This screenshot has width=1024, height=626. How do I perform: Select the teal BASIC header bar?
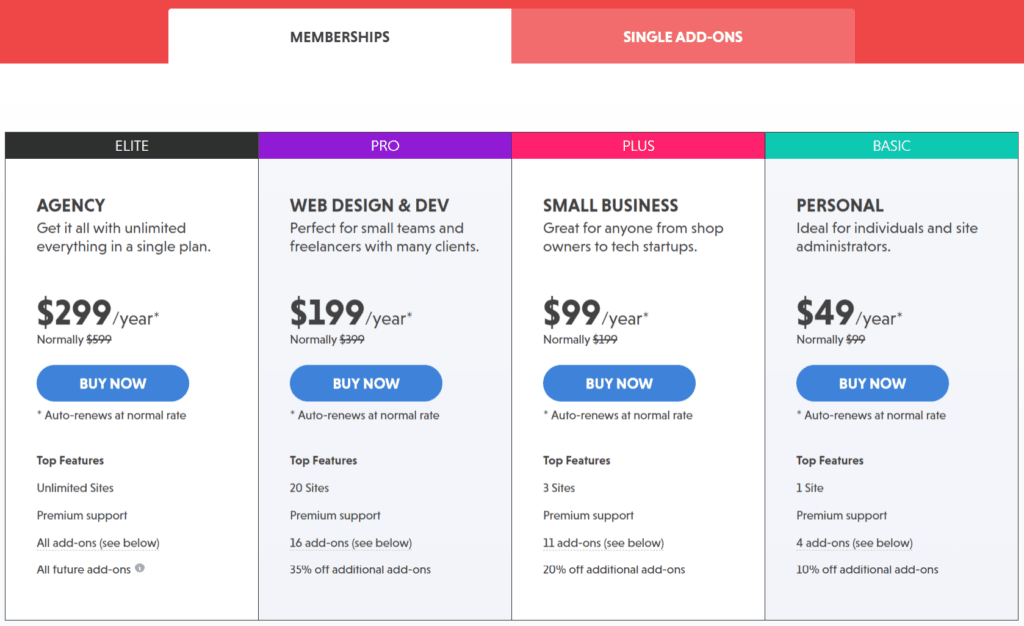coord(891,145)
